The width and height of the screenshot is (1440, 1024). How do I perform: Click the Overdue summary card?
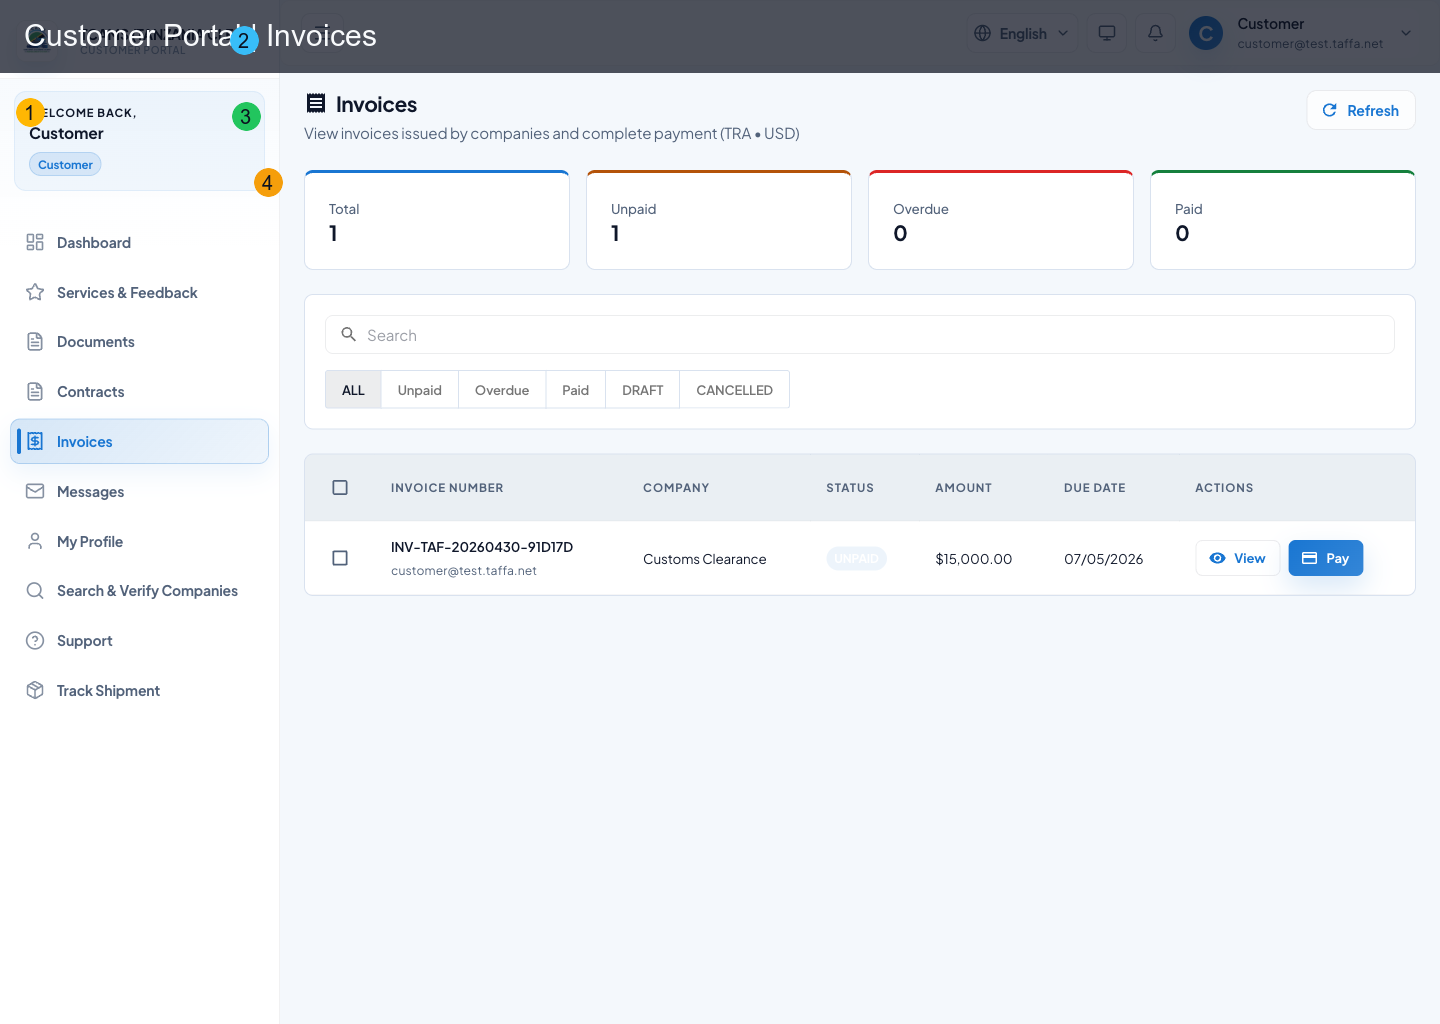(x=1001, y=220)
